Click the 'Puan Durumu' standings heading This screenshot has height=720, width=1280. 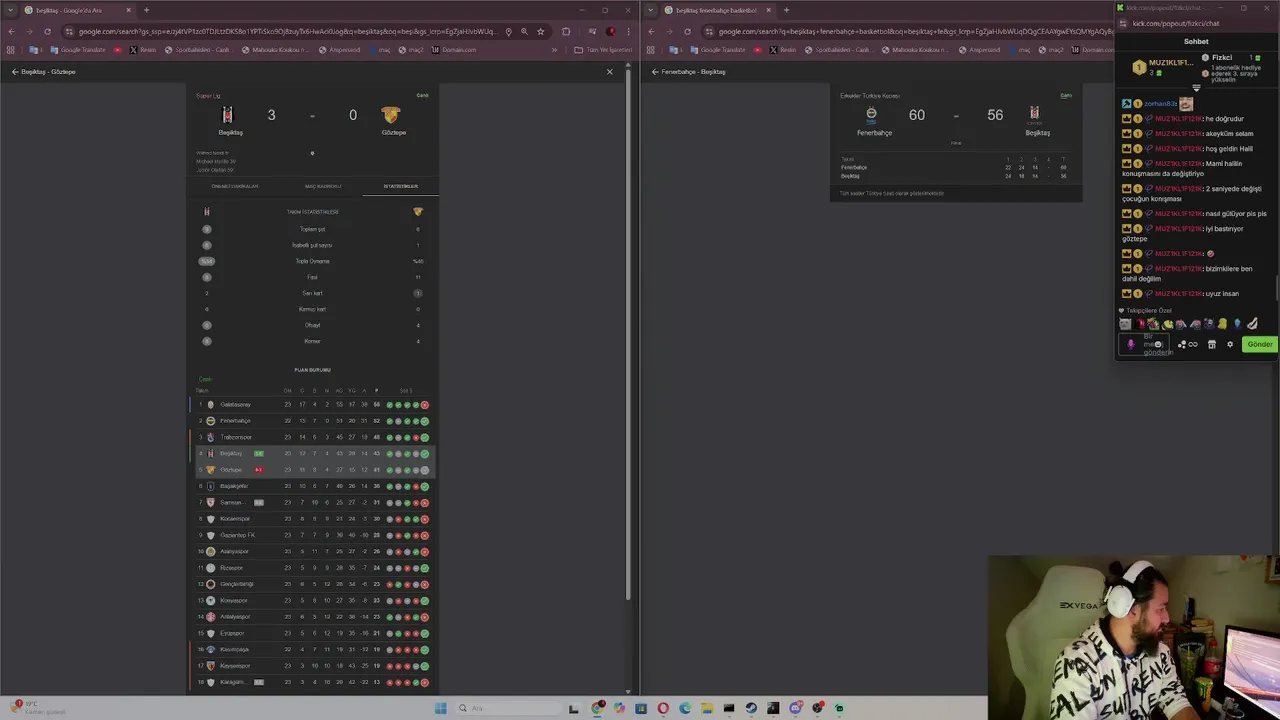pyautogui.click(x=312, y=370)
